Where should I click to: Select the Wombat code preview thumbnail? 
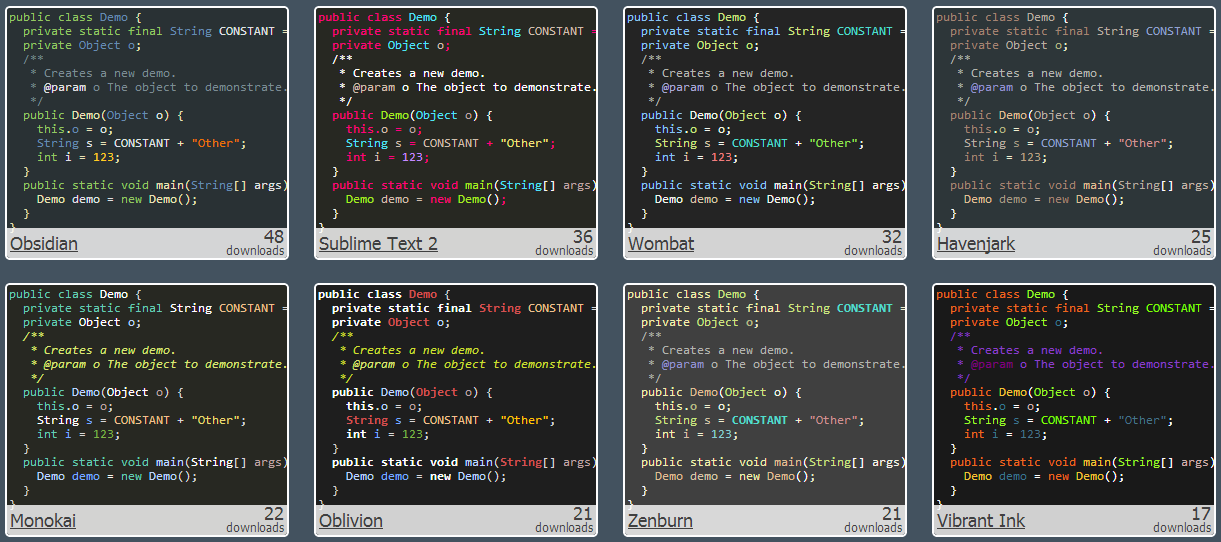click(765, 118)
